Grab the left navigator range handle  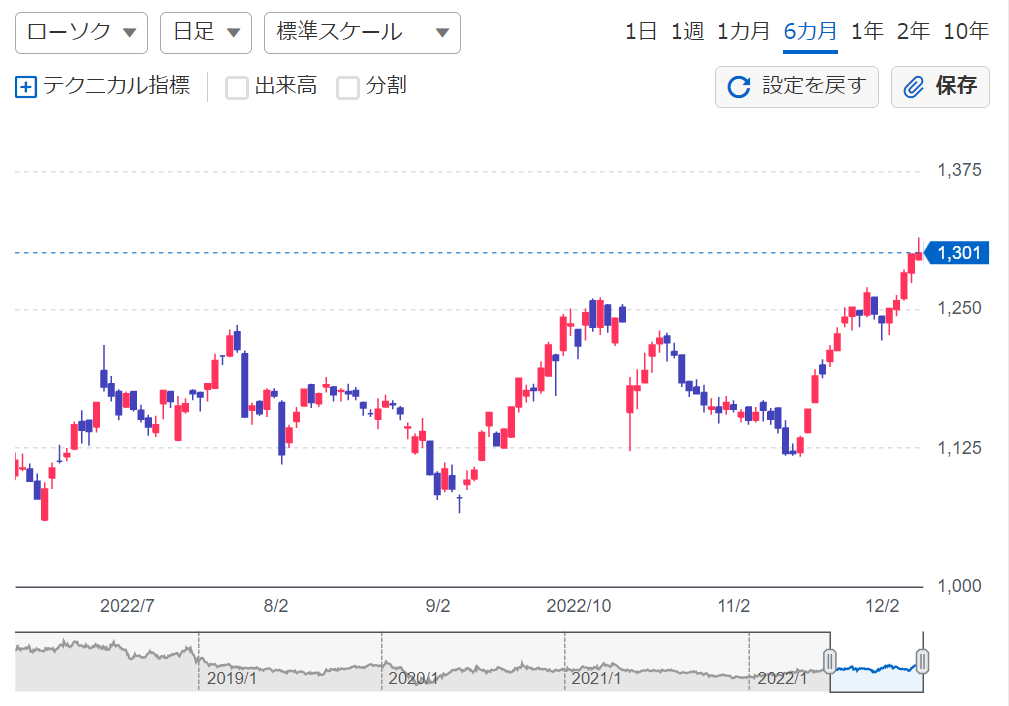click(x=830, y=661)
